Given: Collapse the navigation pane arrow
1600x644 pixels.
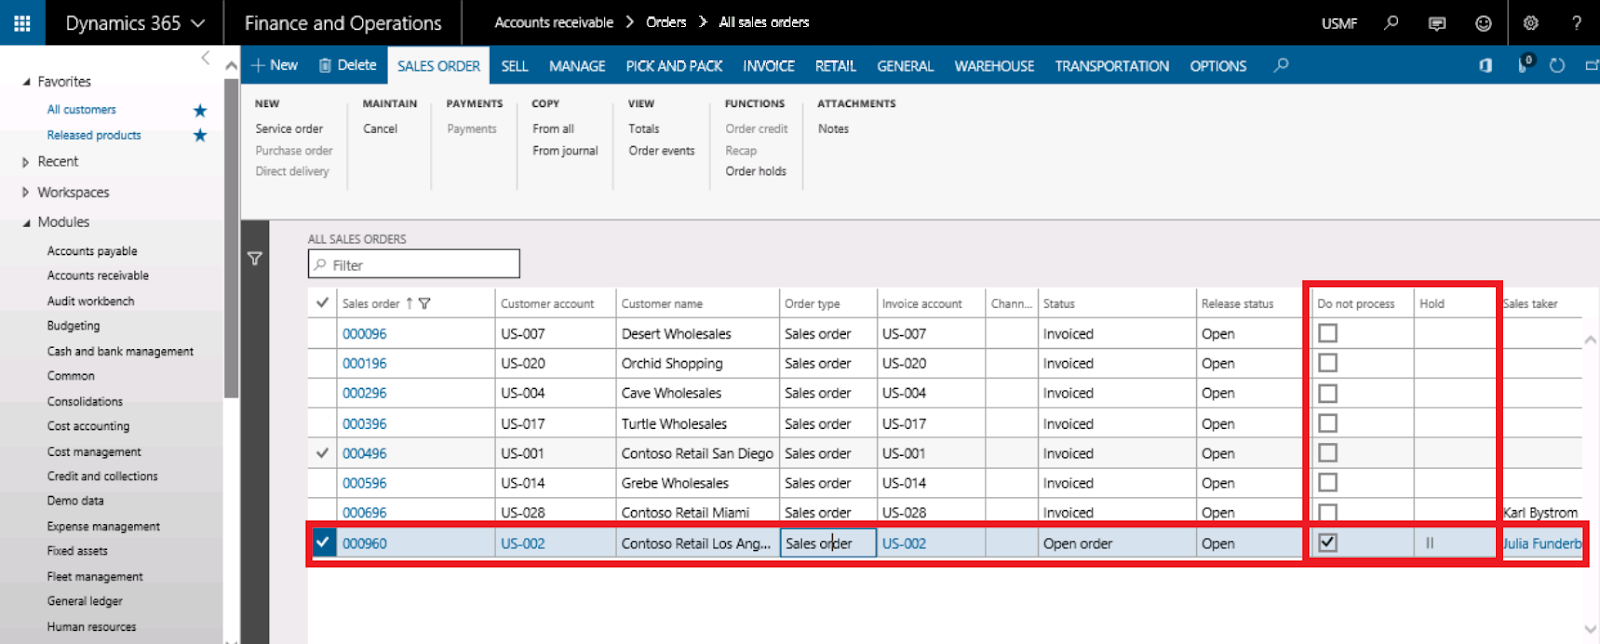Looking at the screenshot, I should coord(205,58).
